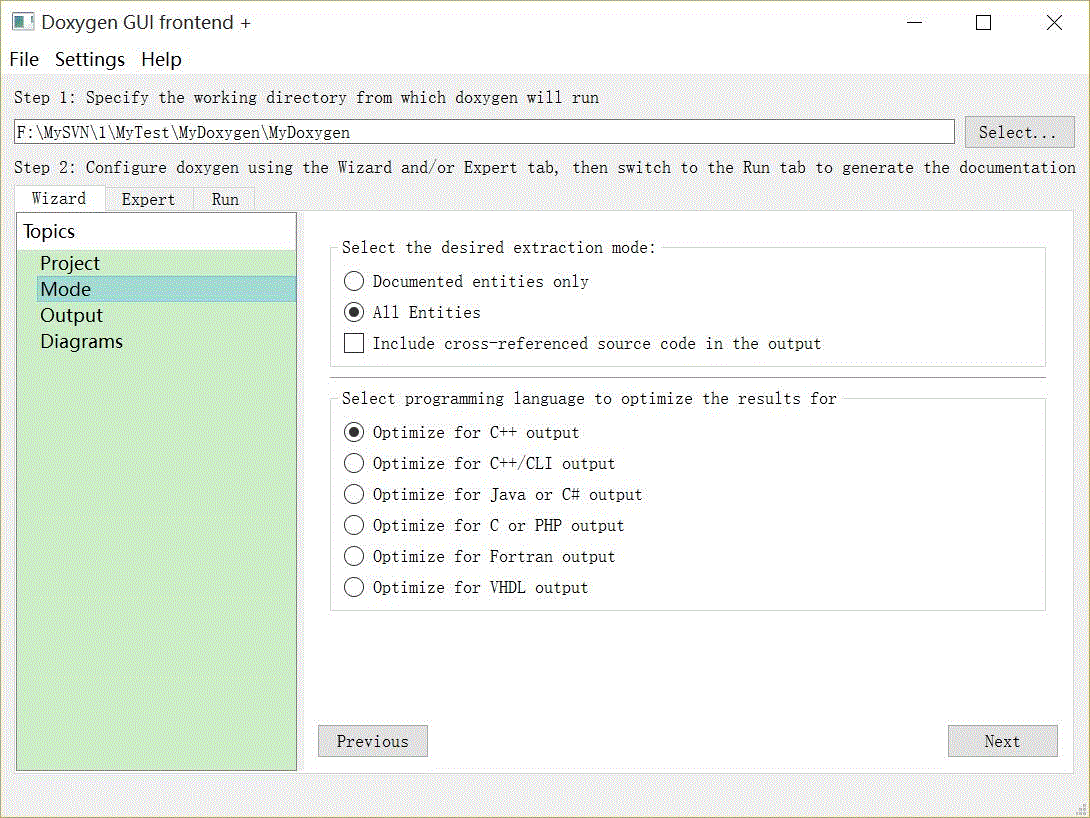1090x818 pixels.
Task: Enable Include cross-referenced source code checkbox
Action: [583, 343]
